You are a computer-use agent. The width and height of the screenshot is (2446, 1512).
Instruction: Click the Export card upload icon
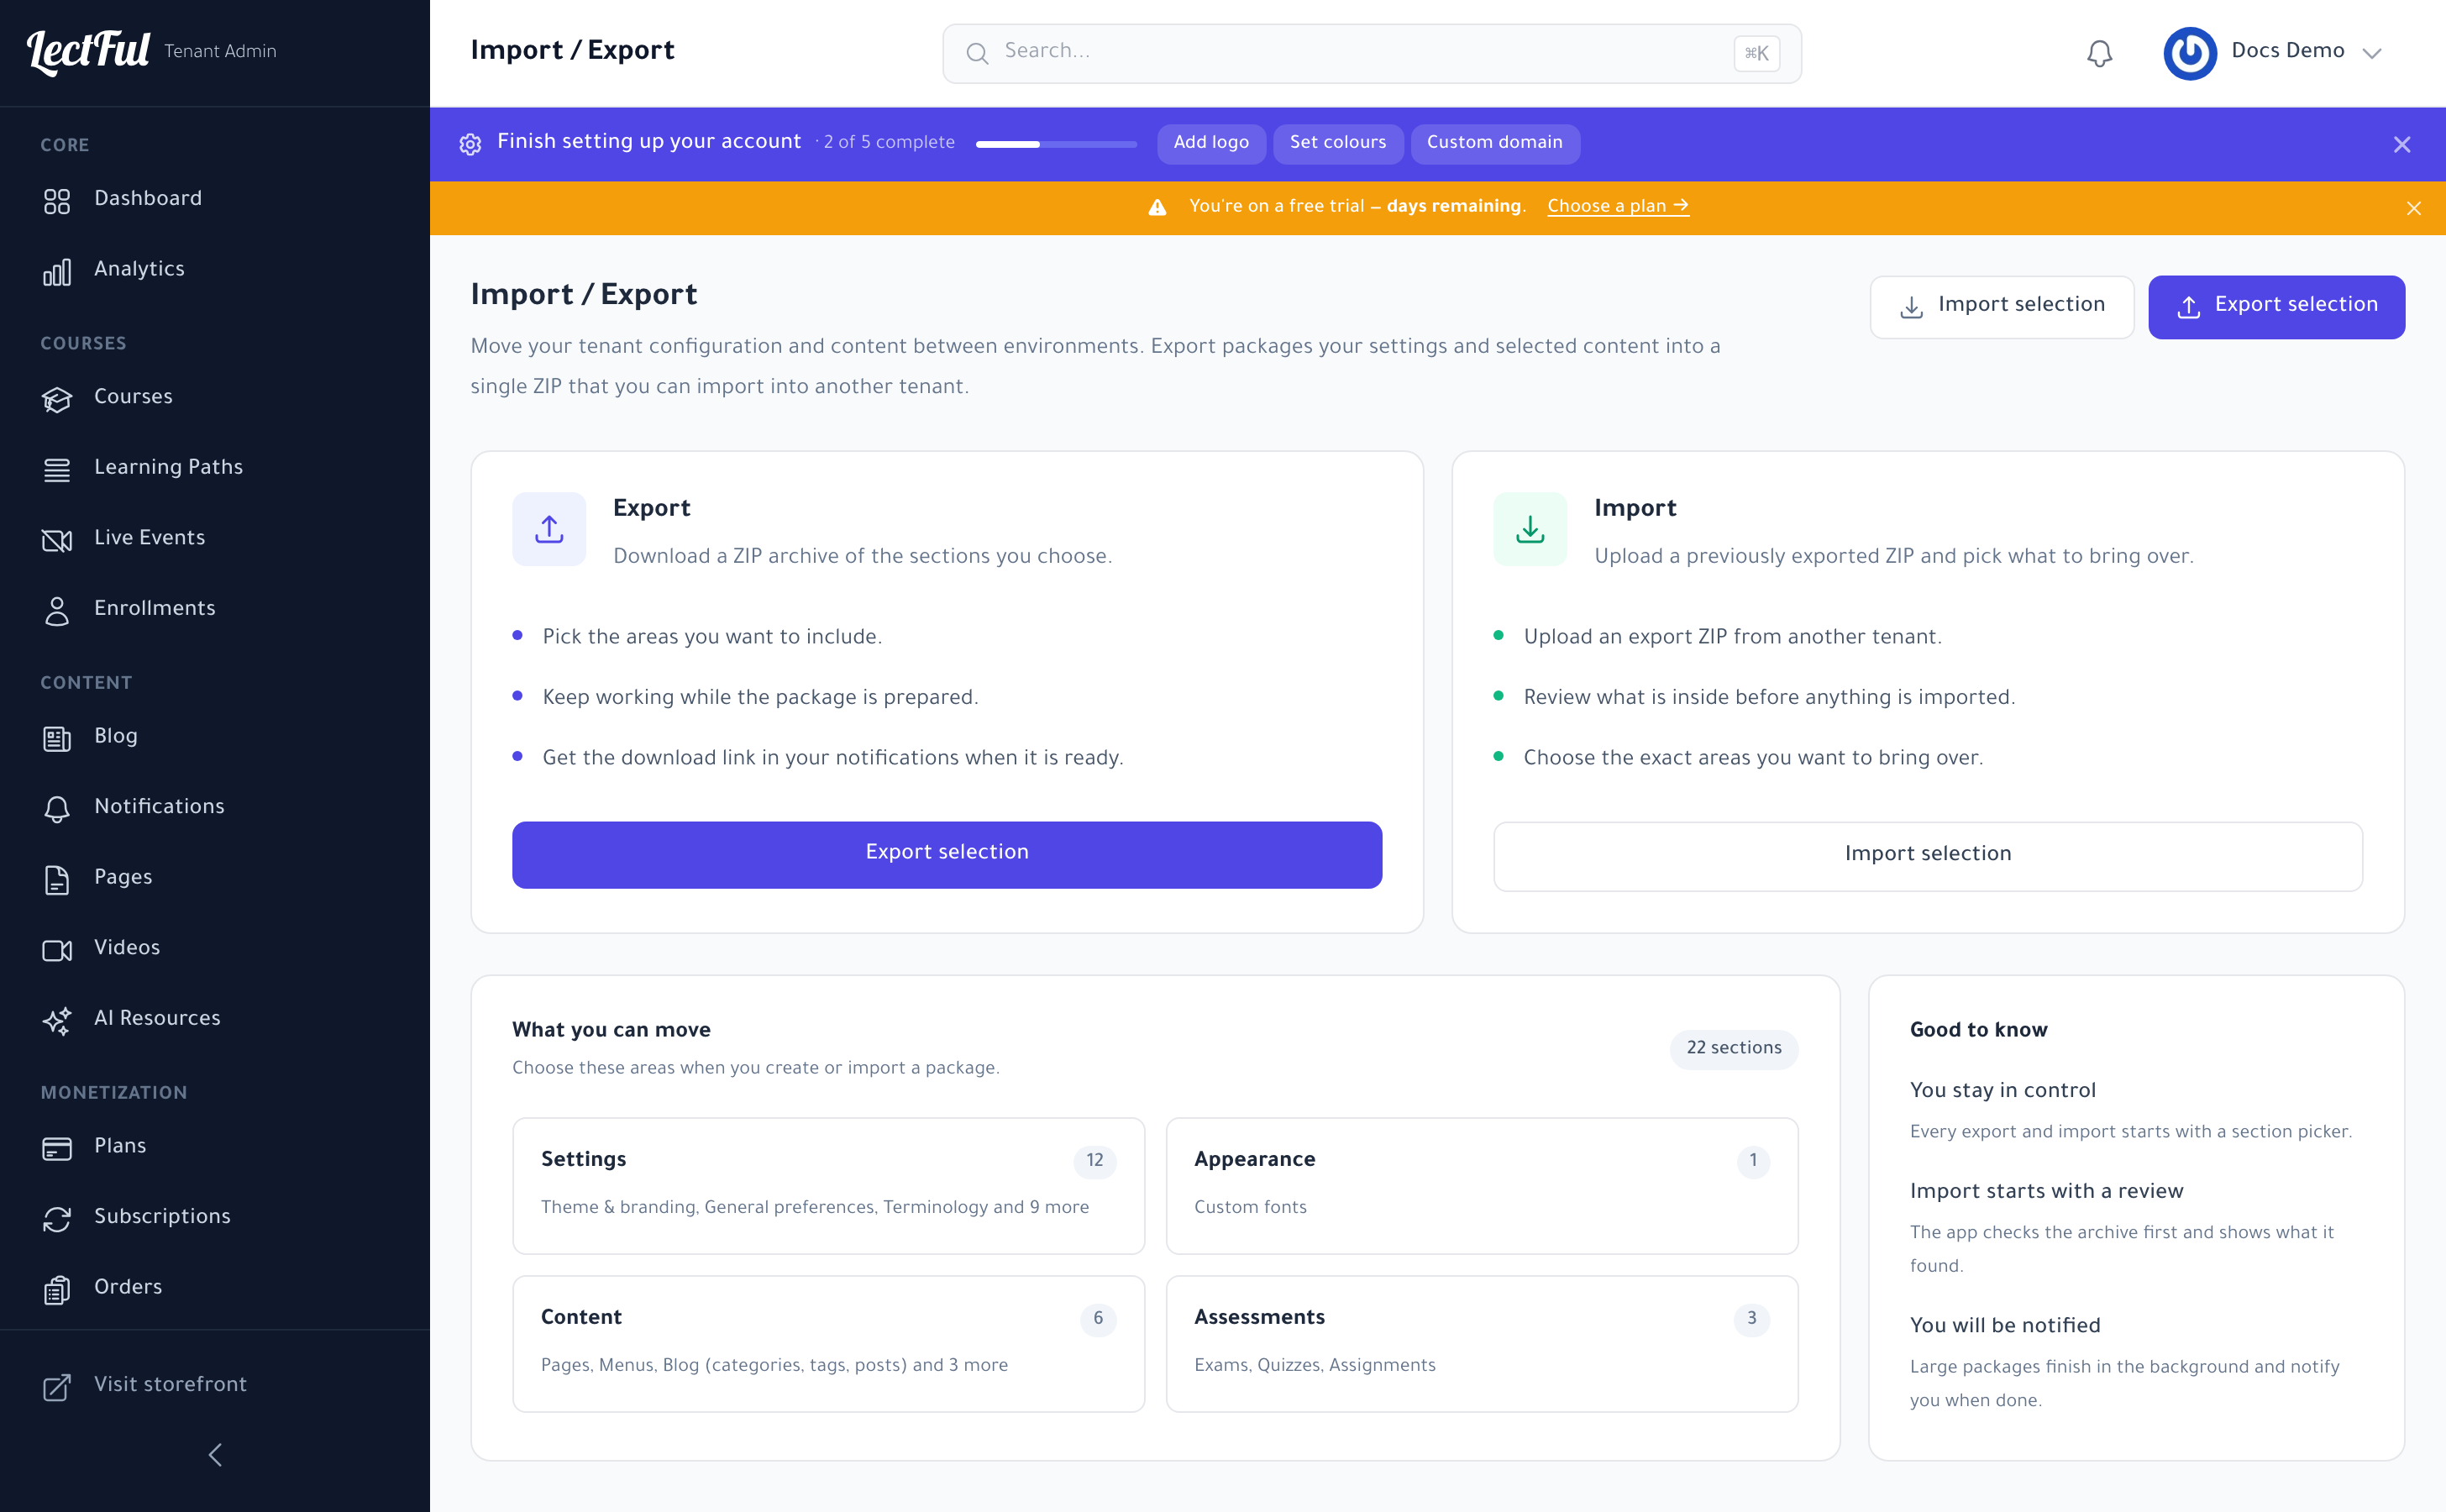click(x=549, y=529)
